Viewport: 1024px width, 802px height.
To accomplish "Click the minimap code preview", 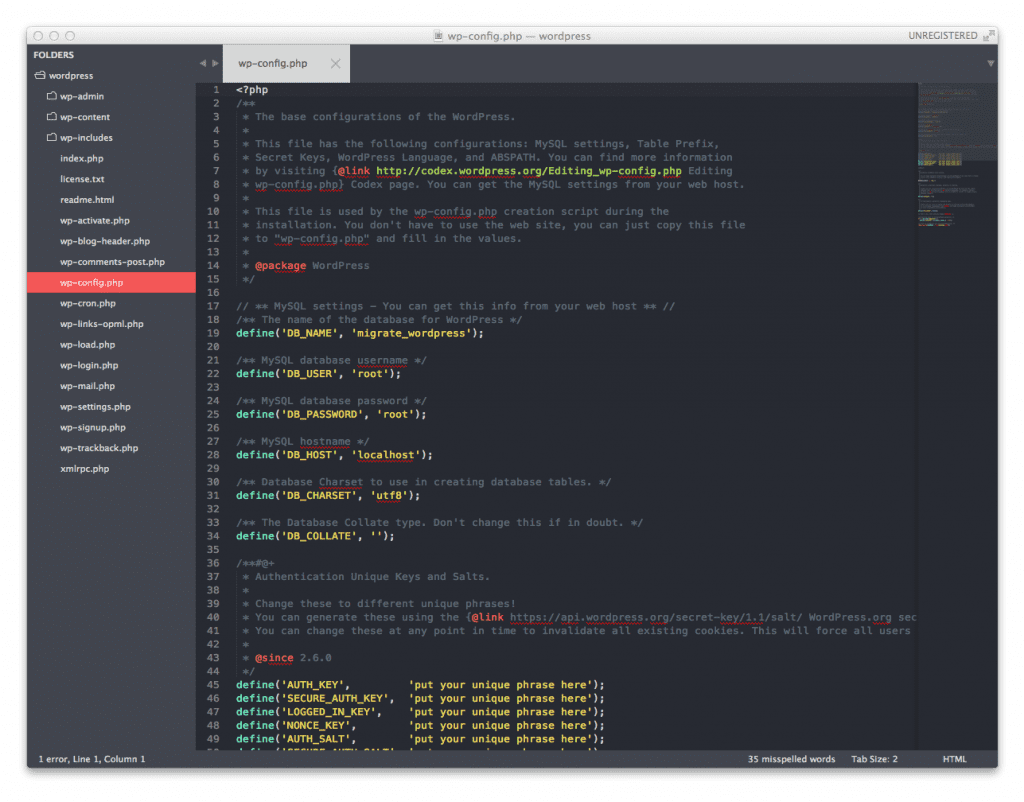I will pyautogui.click(x=957, y=157).
